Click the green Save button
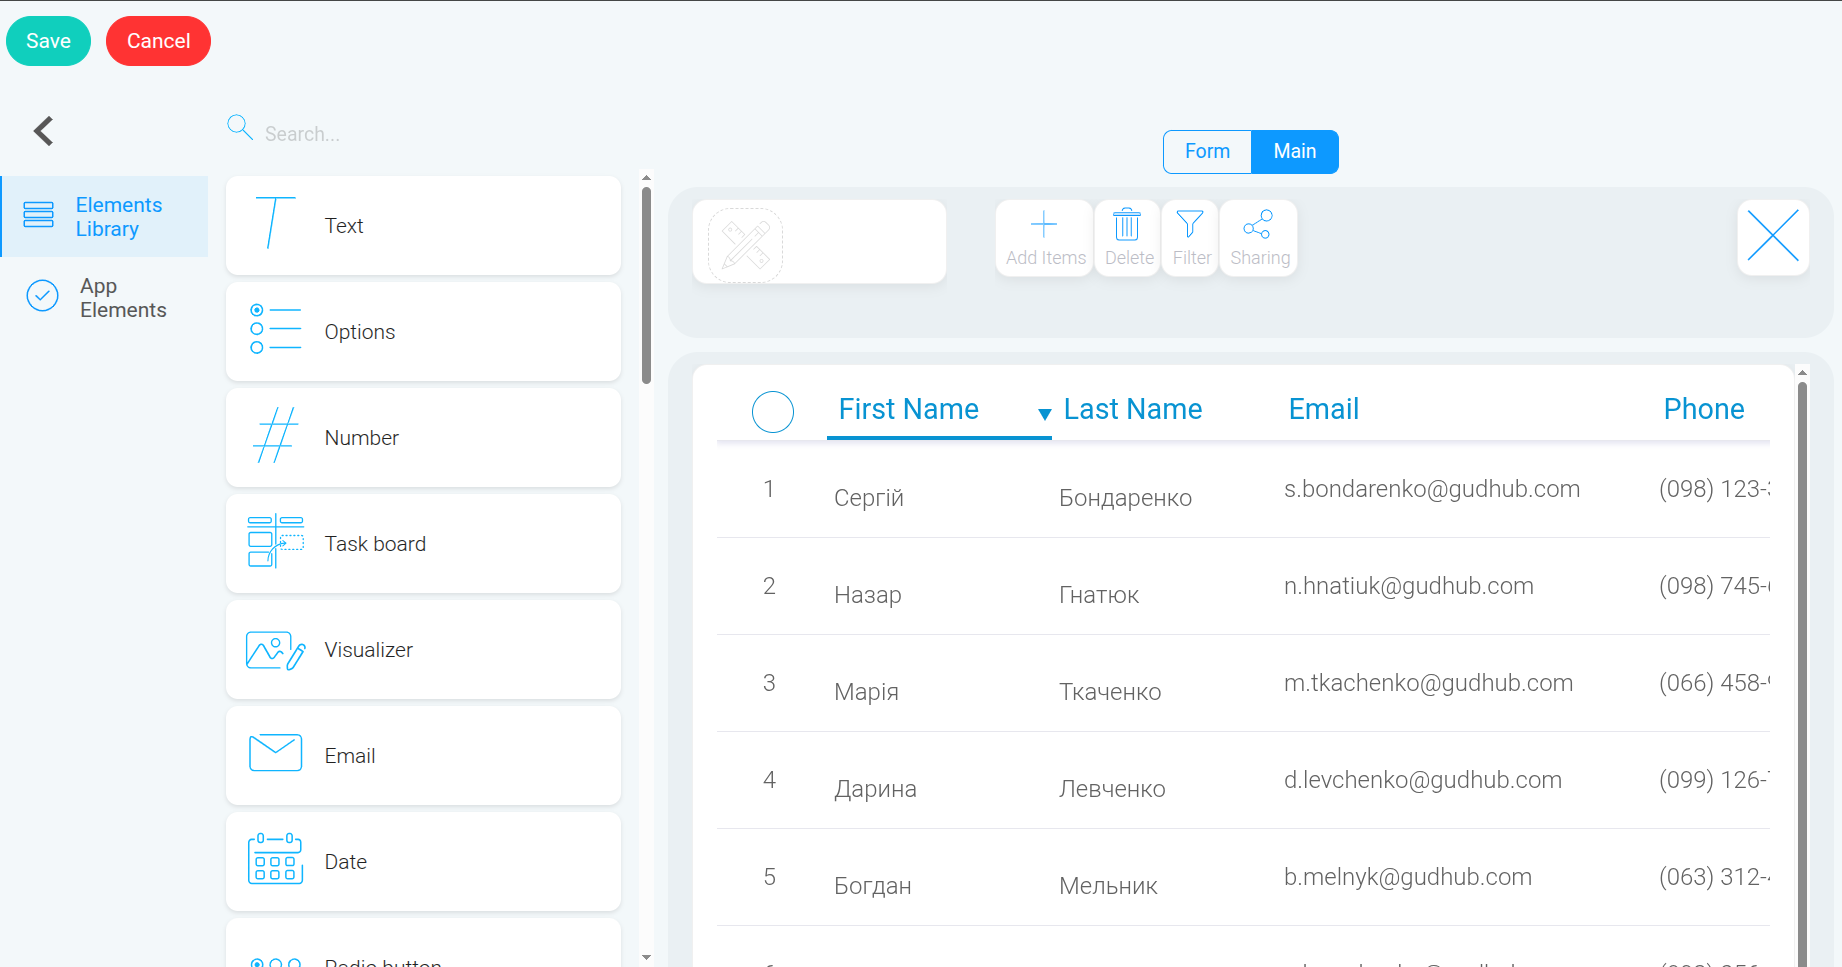This screenshot has height=967, width=1842. (x=48, y=41)
